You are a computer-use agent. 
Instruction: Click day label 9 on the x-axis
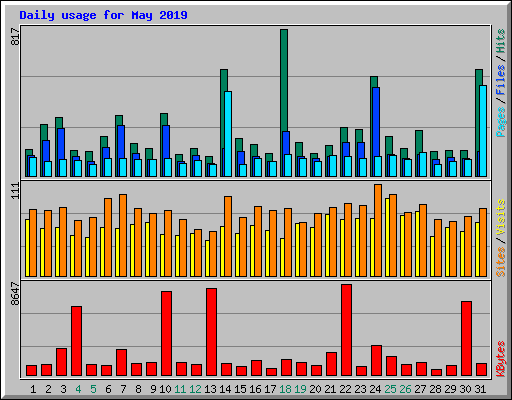click(x=153, y=389)
